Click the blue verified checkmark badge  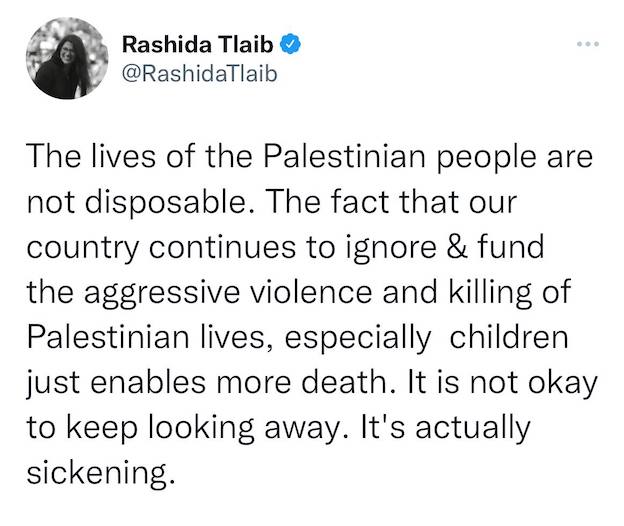(x=290, y=43)
